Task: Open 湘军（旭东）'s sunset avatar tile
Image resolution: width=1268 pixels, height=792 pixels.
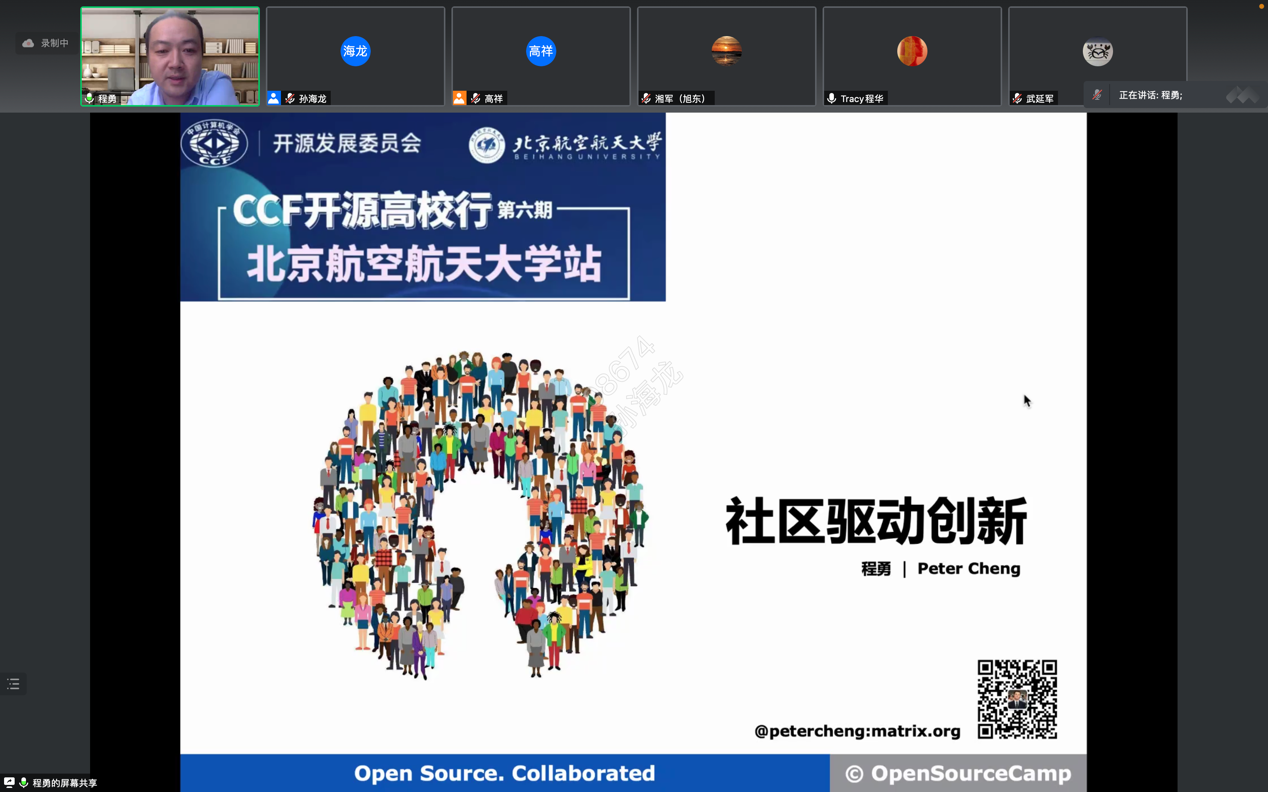Action: coord(726,51)
